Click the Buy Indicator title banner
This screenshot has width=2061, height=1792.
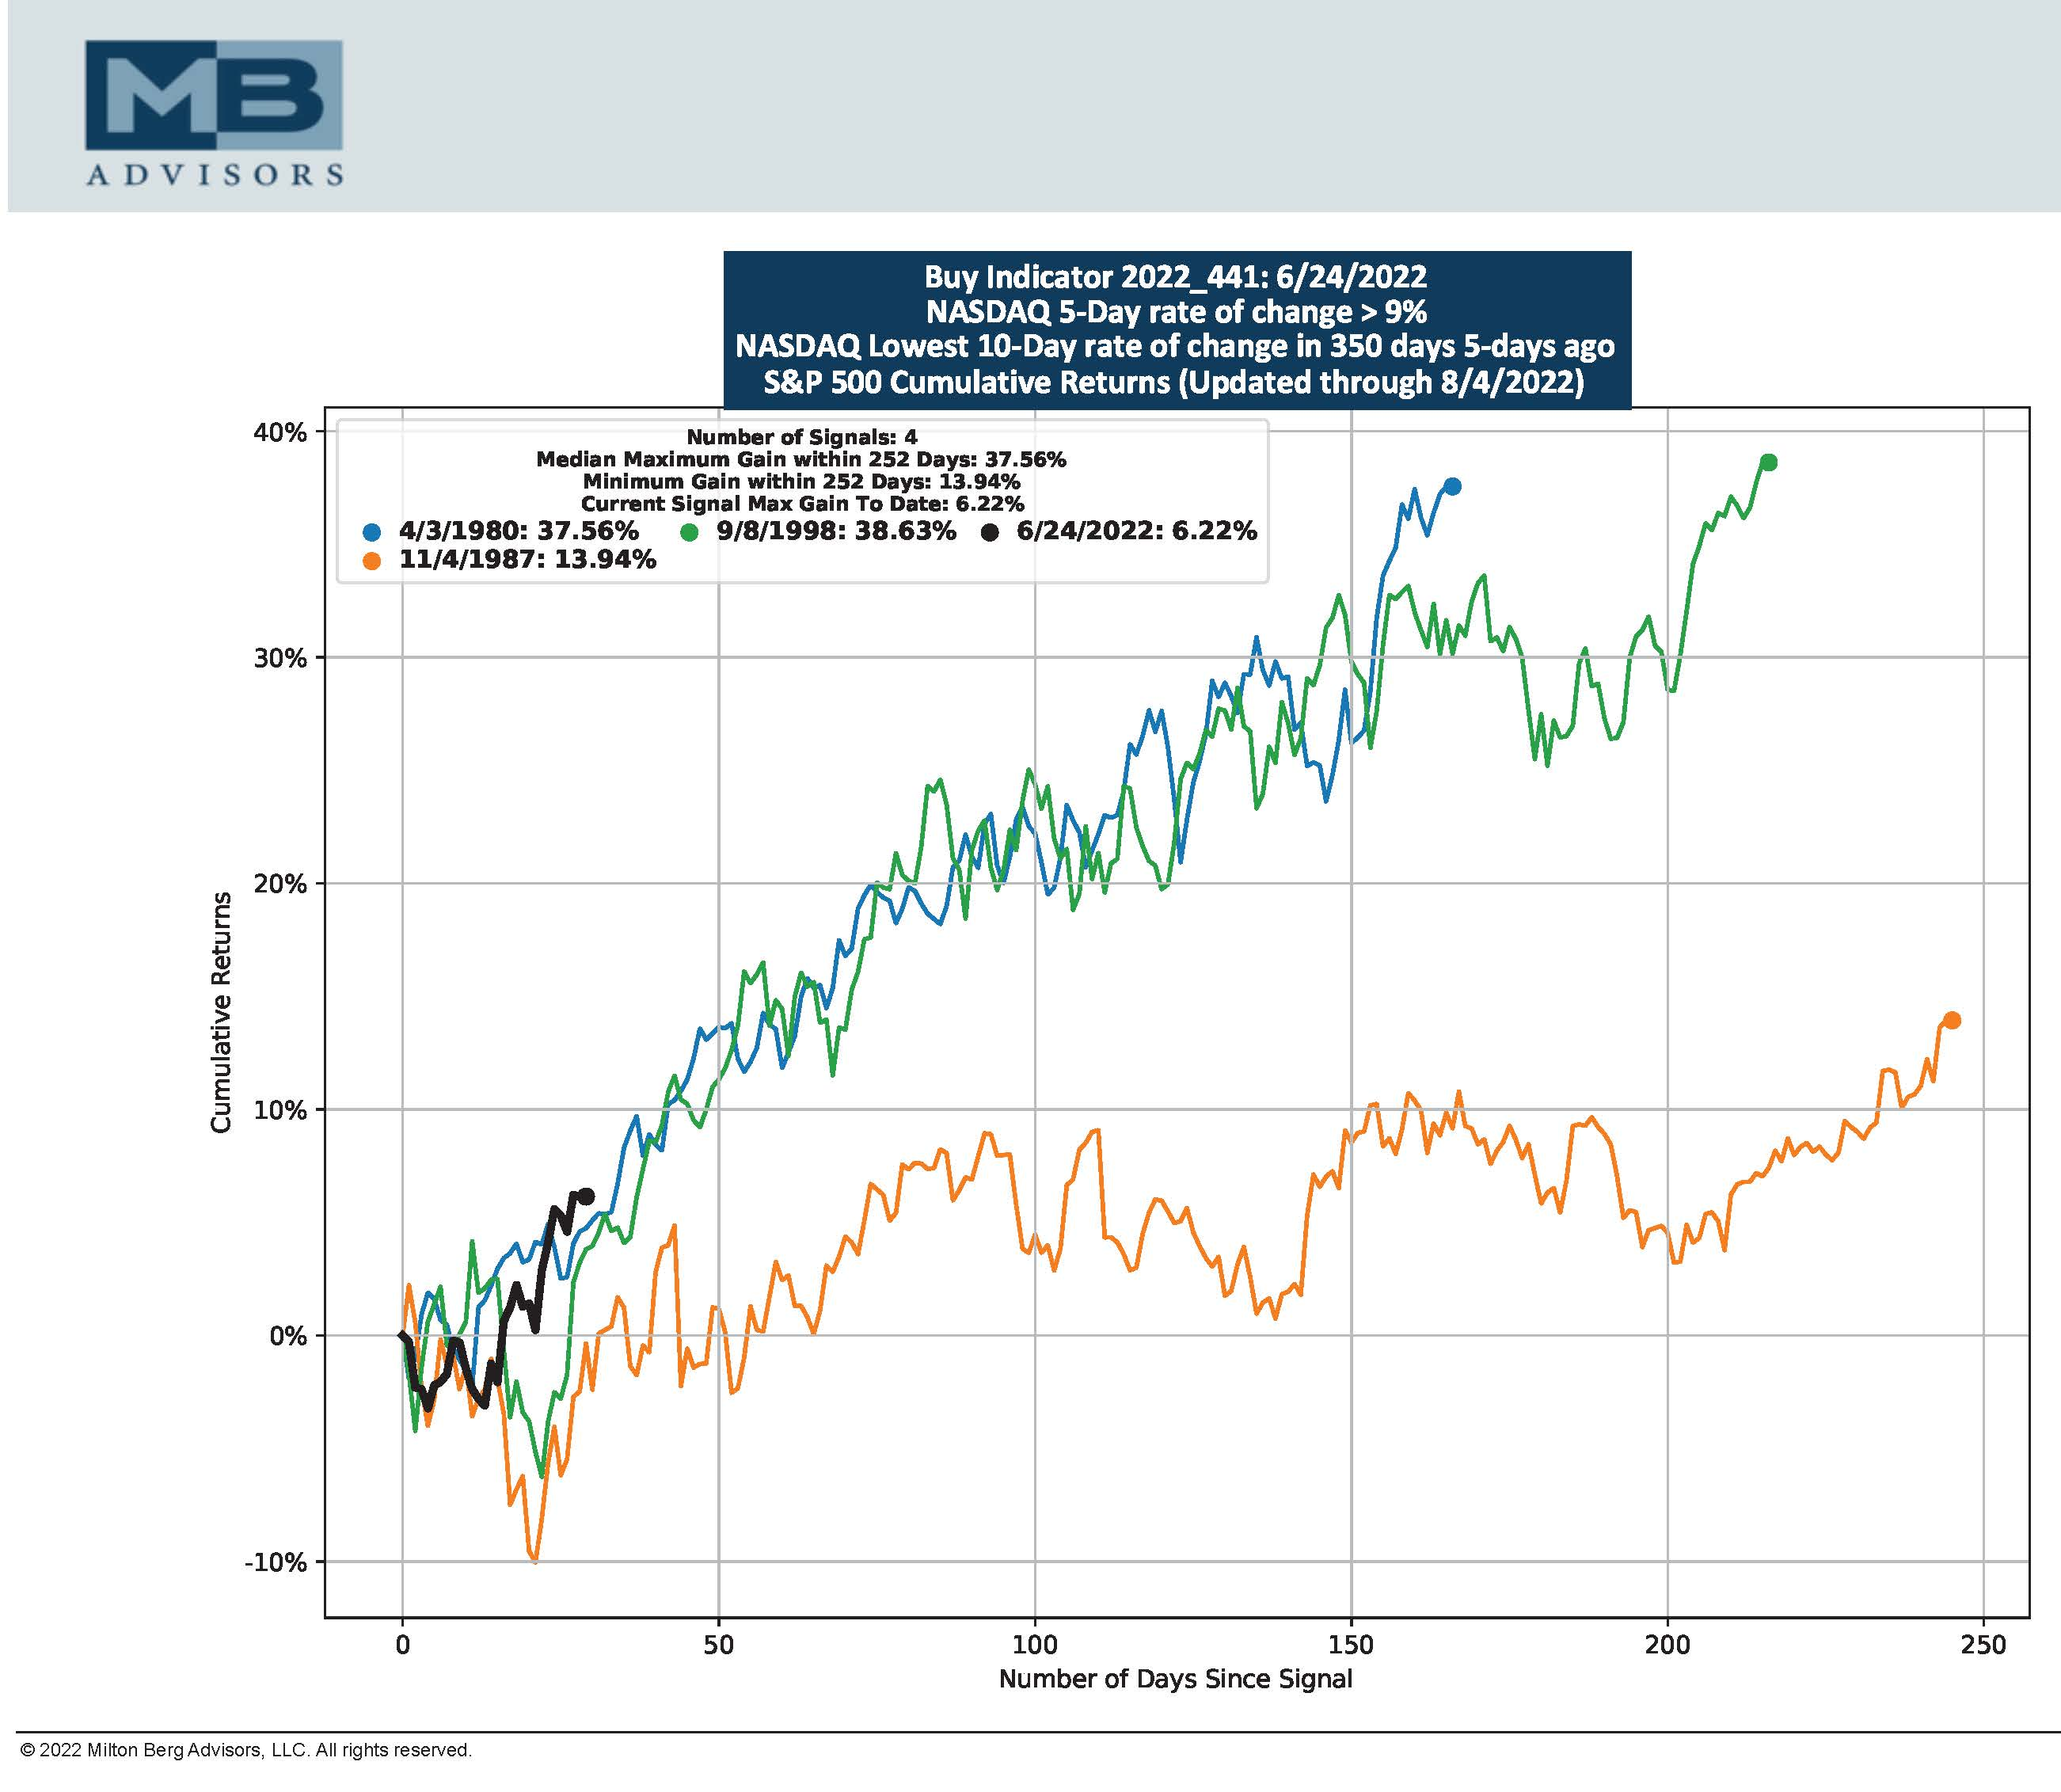[1176, 330]
